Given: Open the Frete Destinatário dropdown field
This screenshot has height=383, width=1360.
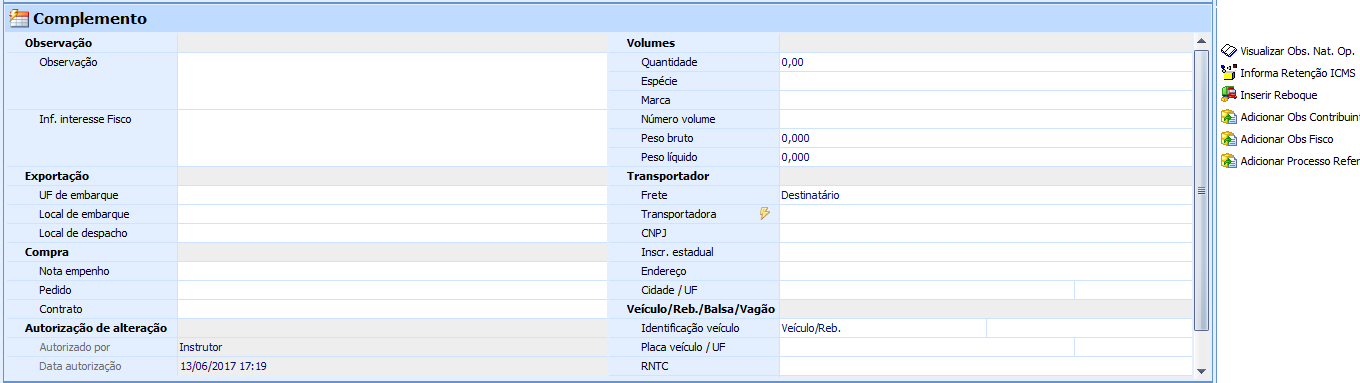Looking at the screenshot, I should 985,195.
